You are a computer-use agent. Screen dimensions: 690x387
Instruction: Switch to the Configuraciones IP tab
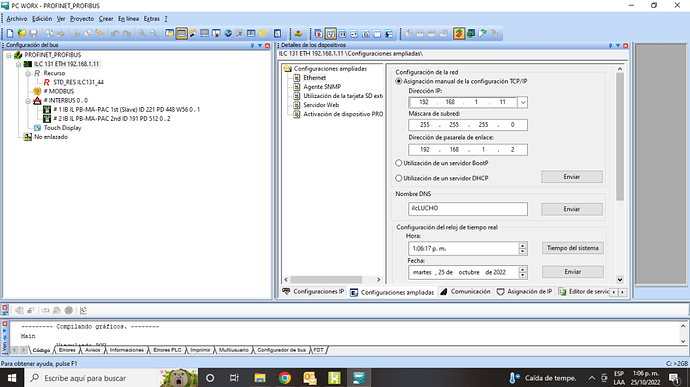click(x=314, y=291)
